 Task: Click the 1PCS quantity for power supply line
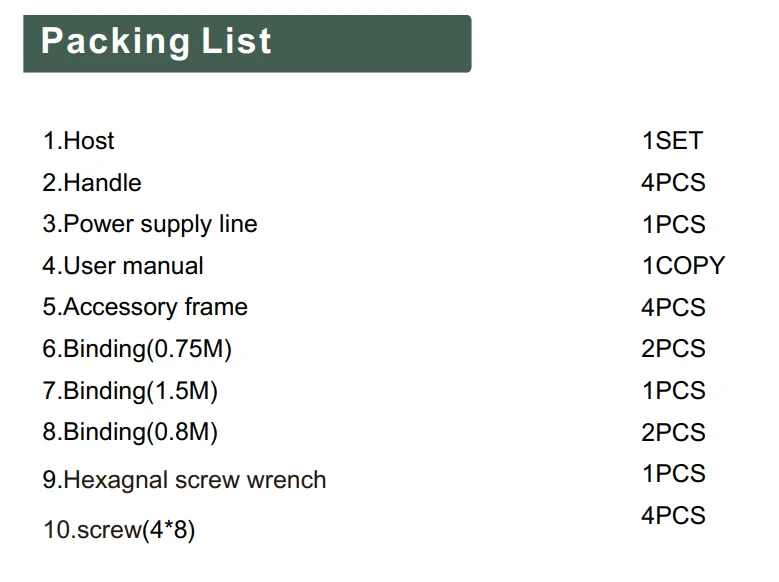(674, 224)
